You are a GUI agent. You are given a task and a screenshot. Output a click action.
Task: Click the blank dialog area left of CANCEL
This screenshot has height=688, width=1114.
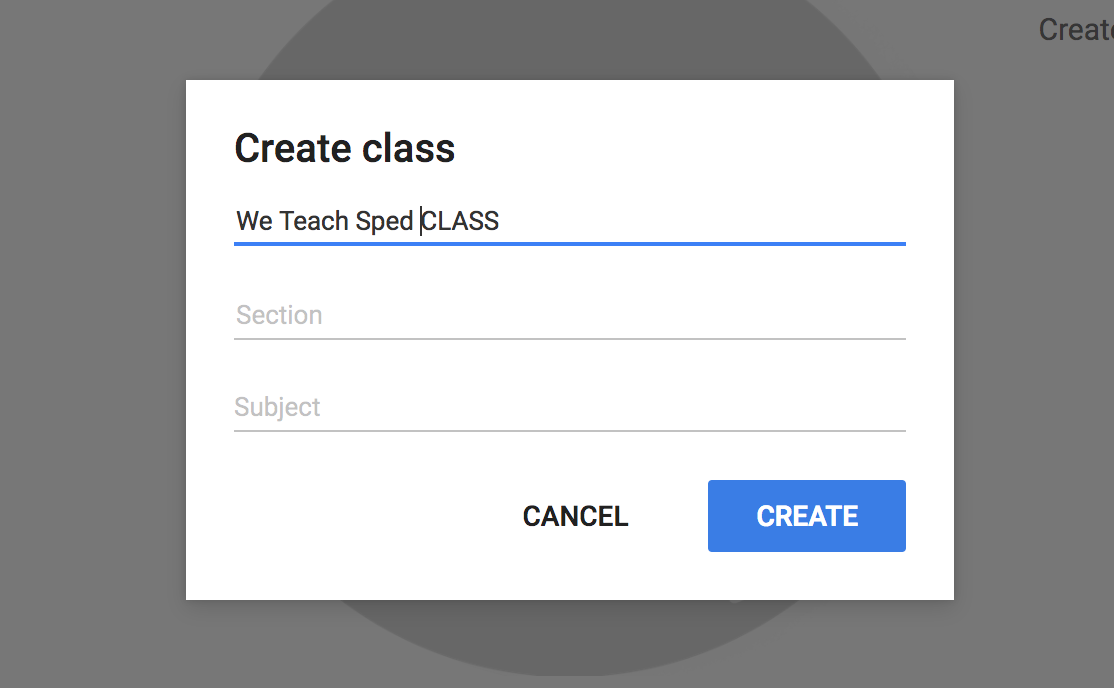pyautogui.click(x=350, y=516)
